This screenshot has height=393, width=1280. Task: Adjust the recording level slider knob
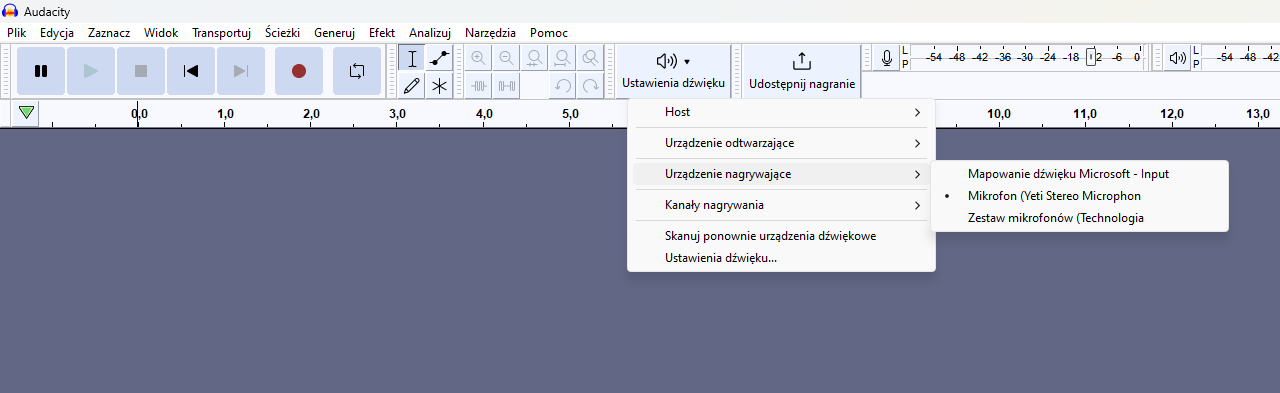tap(1092, 57)
